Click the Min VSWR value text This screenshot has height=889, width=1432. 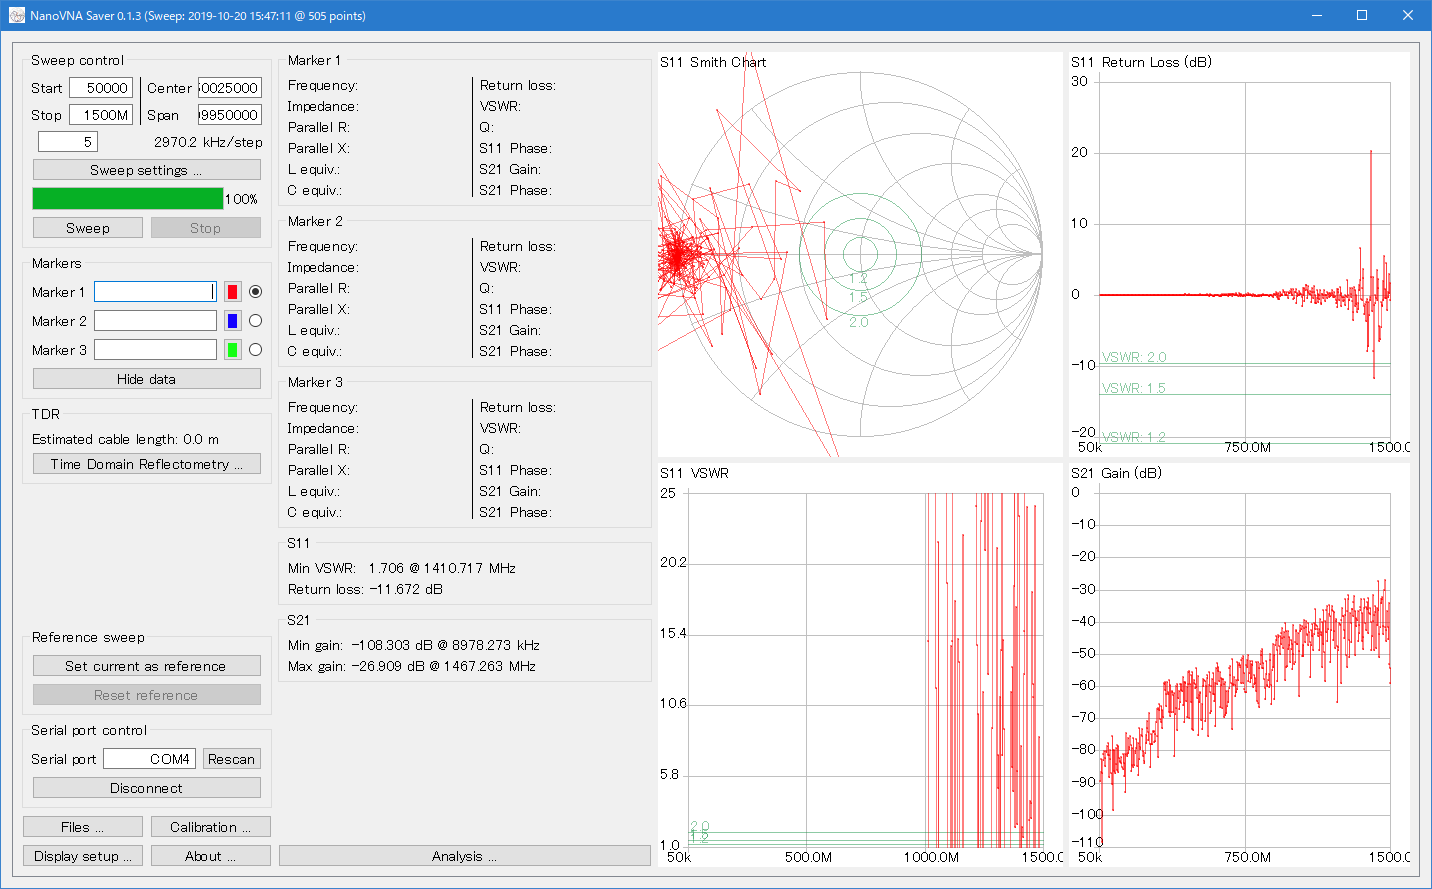[442, 568]
